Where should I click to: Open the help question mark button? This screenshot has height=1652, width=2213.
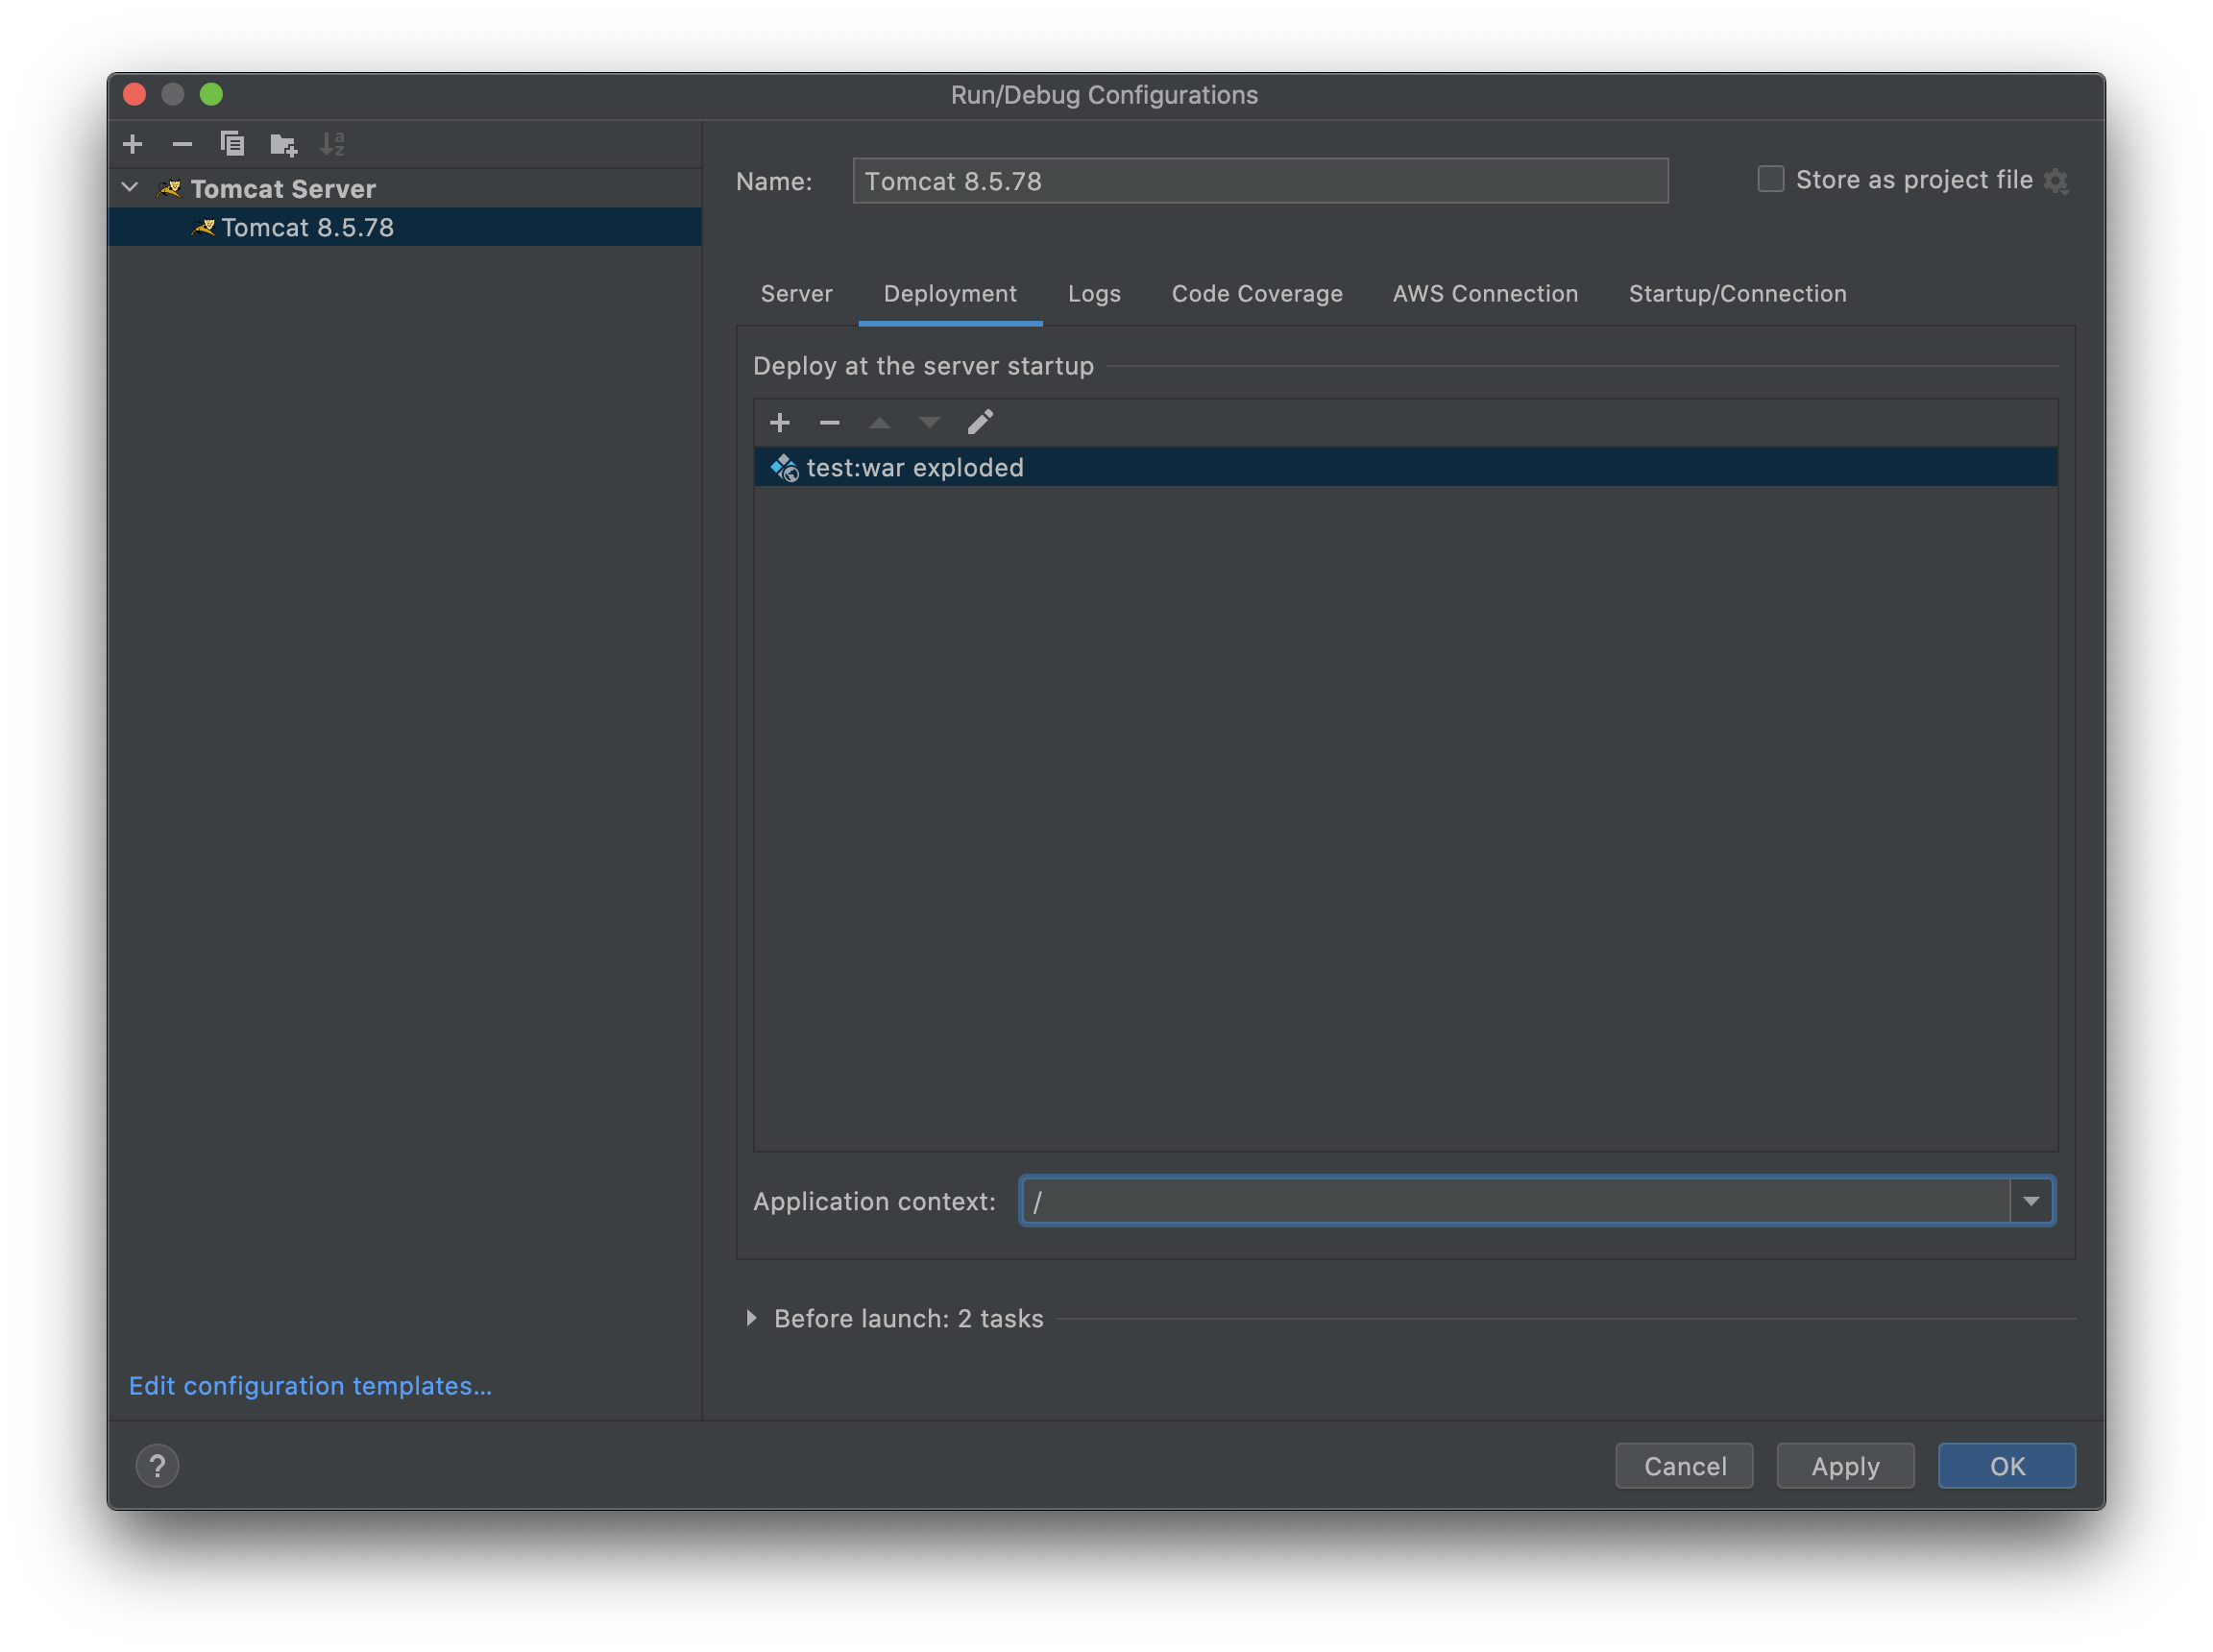point(157,1466)
